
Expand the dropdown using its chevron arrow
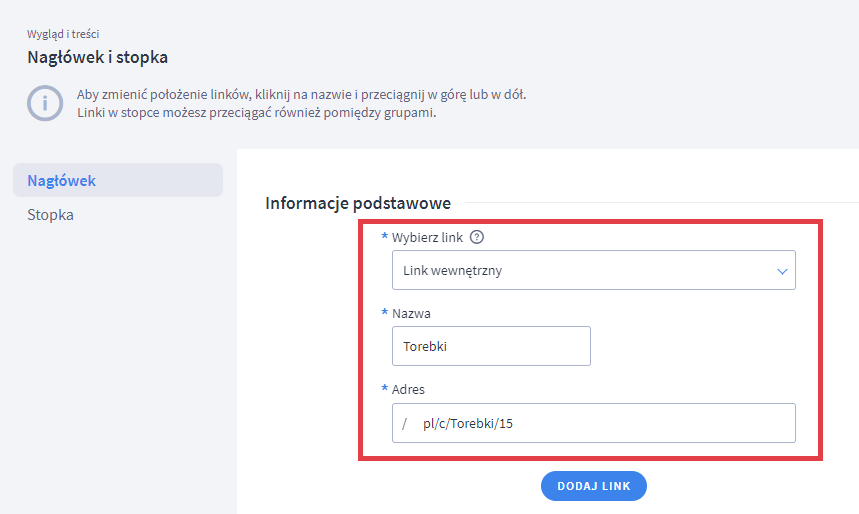782,271
